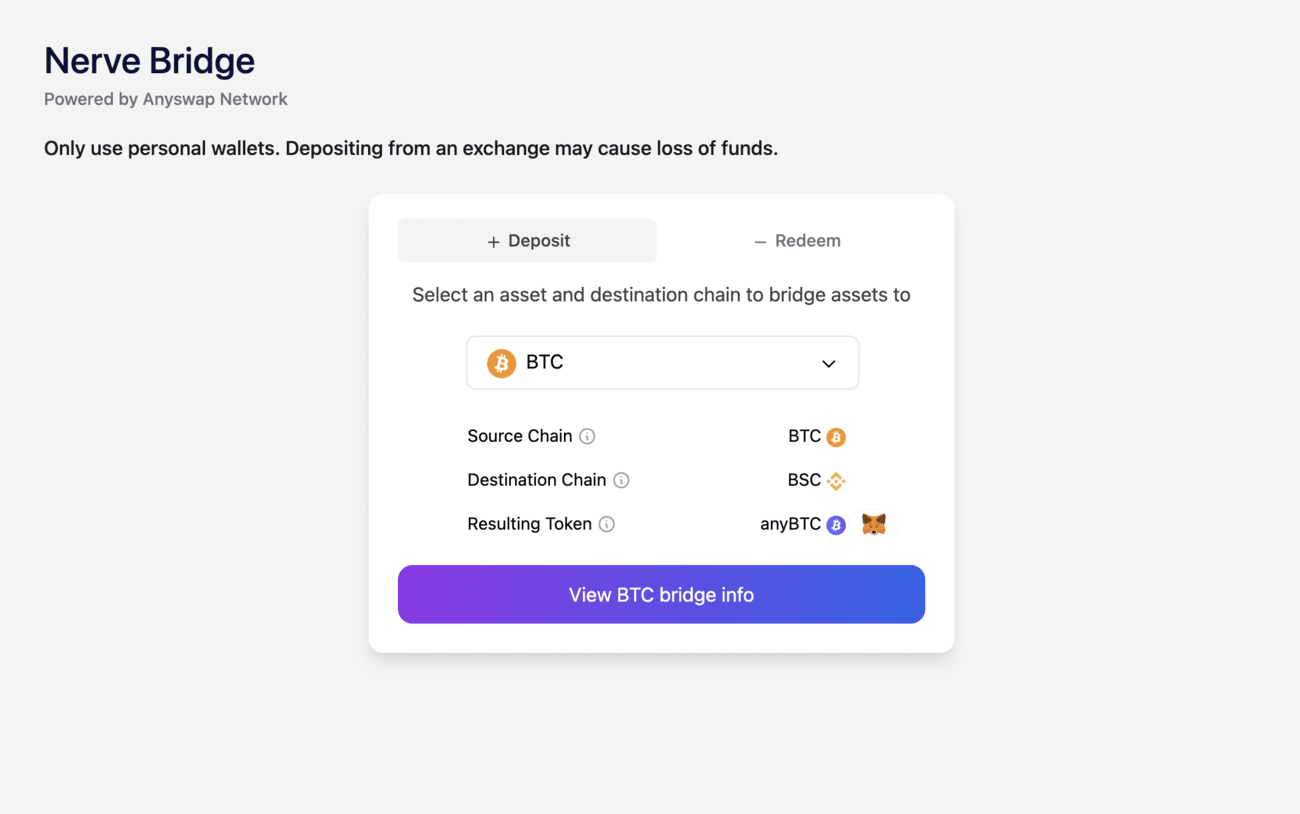This screenshot has height=814, width=1300.
Task: Click the orange Bitcoin icon in asset selector
Action: 501,363
